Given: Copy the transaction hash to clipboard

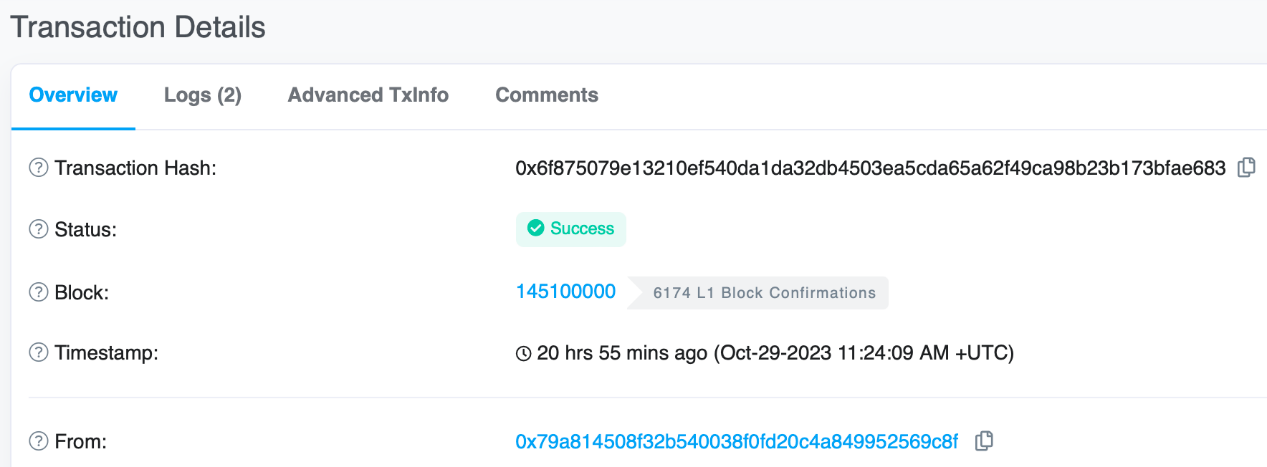Looking at the screenshot, I should pos(1246,168).
